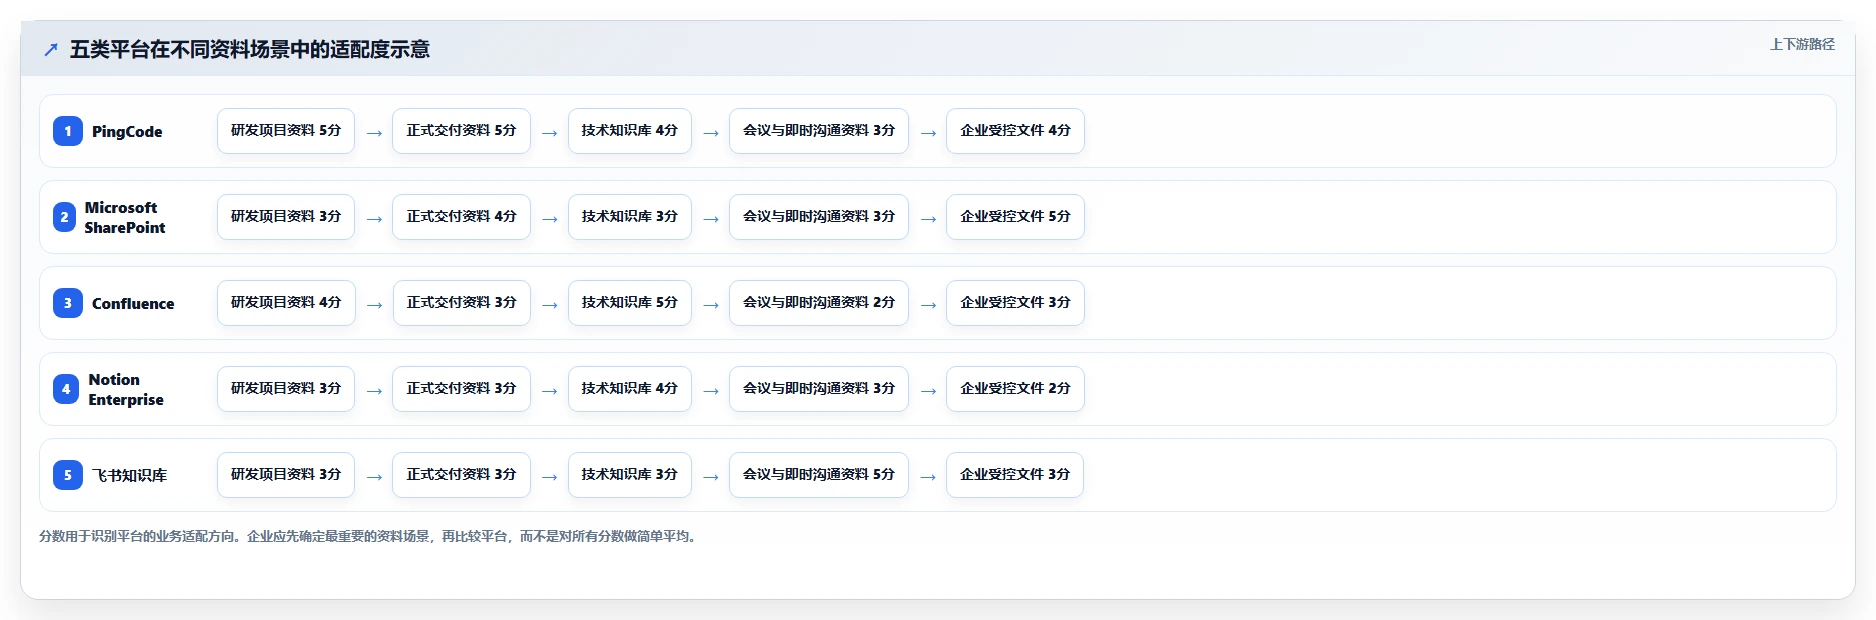Image resolution: width=1876 pixels, height=620 pixels.
Task: Click PingCode's 技术知识库 4分 chip
Action: [630, 131]
